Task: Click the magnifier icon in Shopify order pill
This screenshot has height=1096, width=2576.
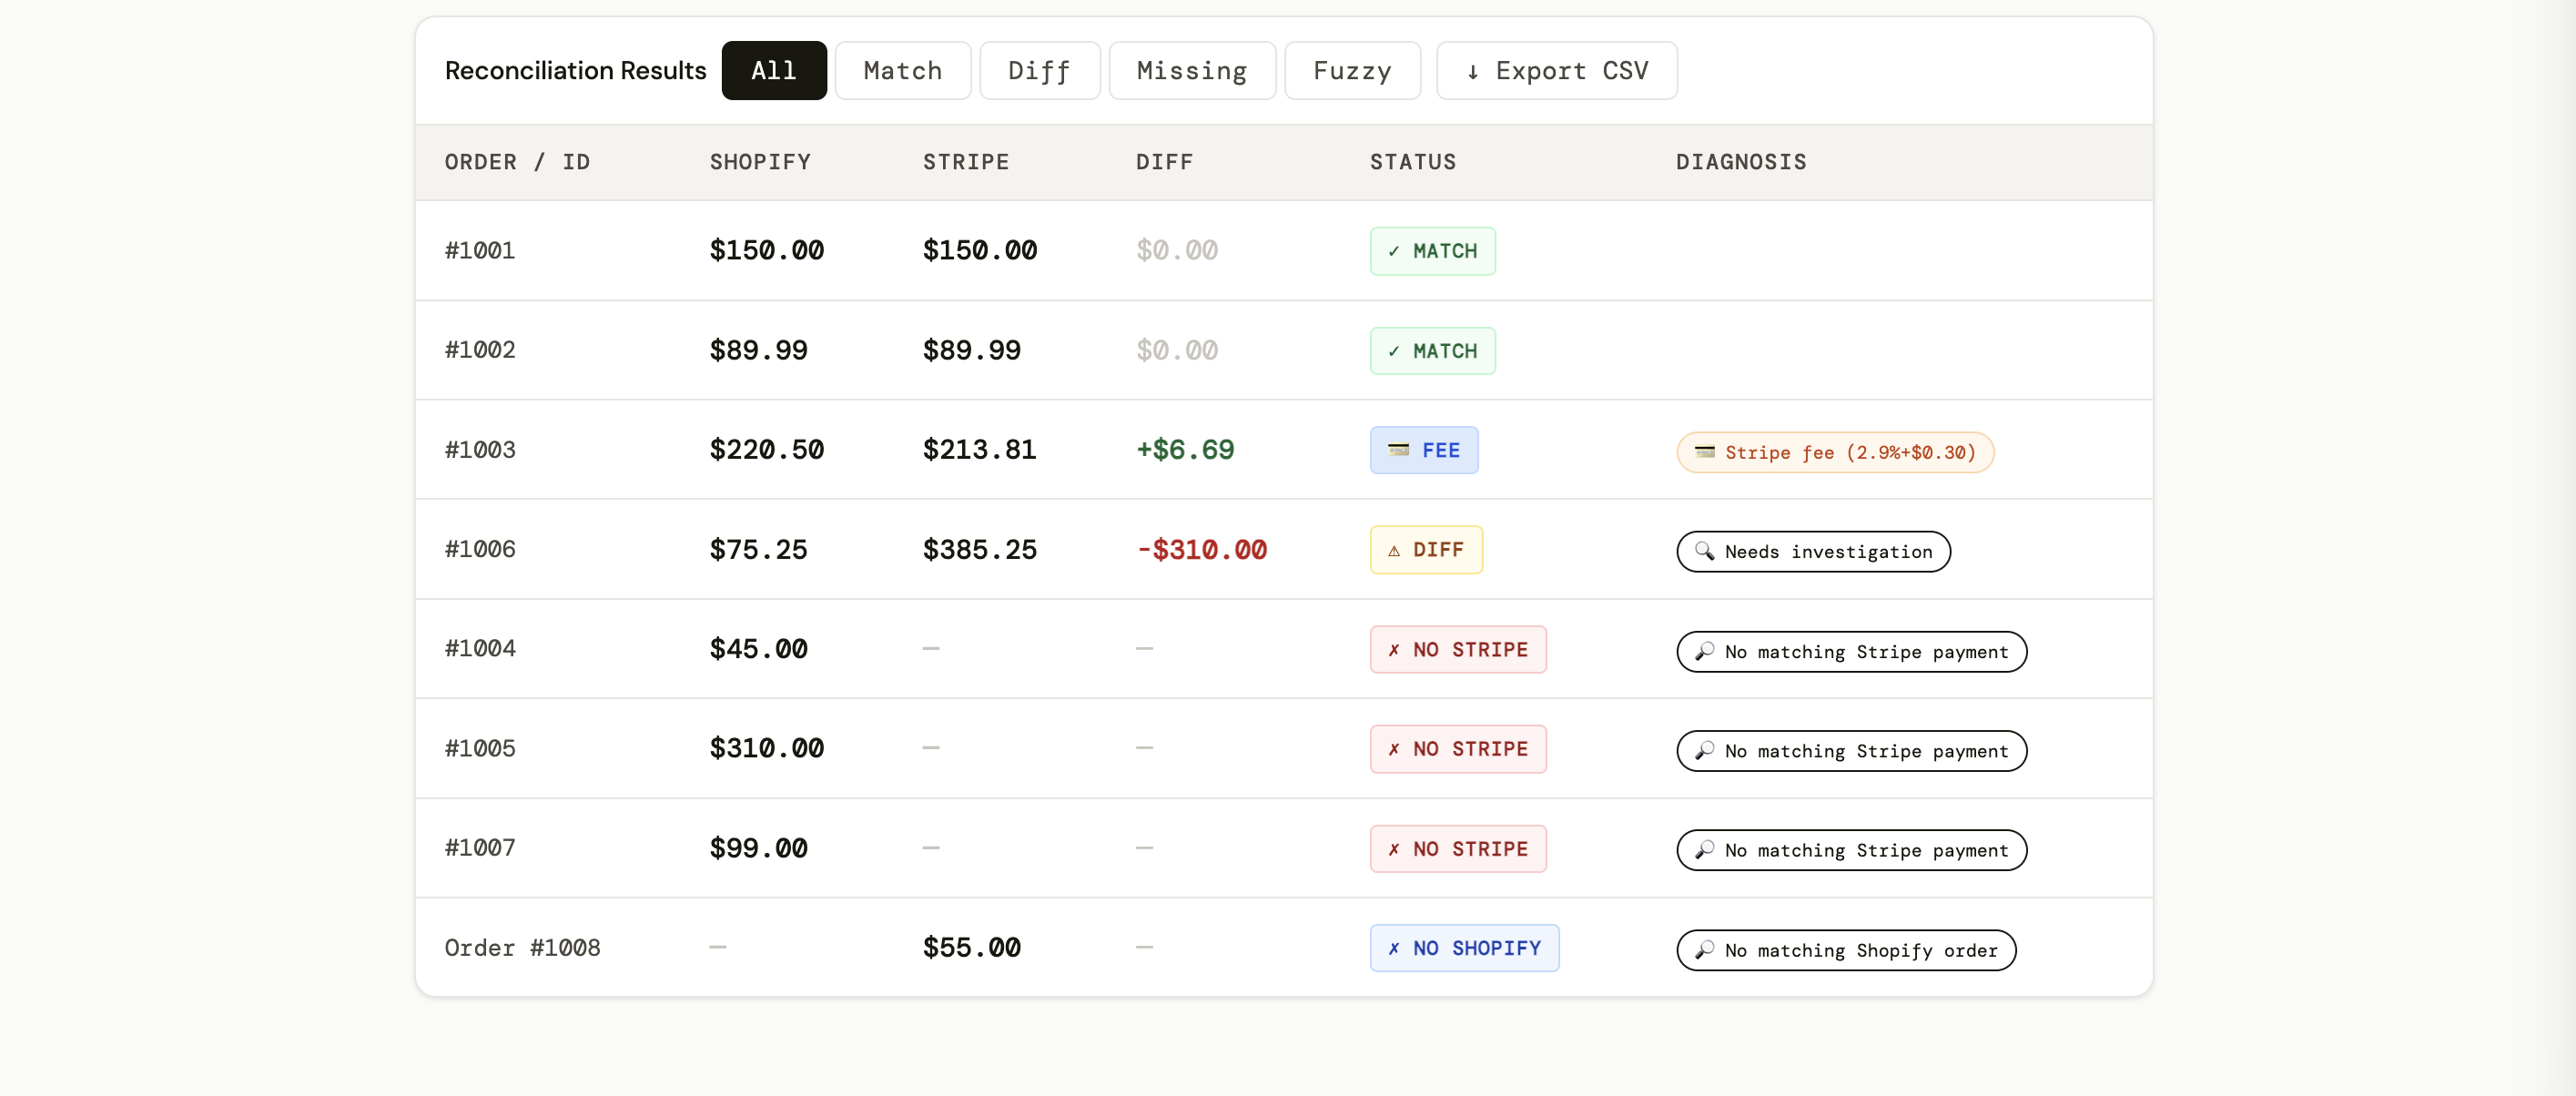Action: (x=1704, y=949)
